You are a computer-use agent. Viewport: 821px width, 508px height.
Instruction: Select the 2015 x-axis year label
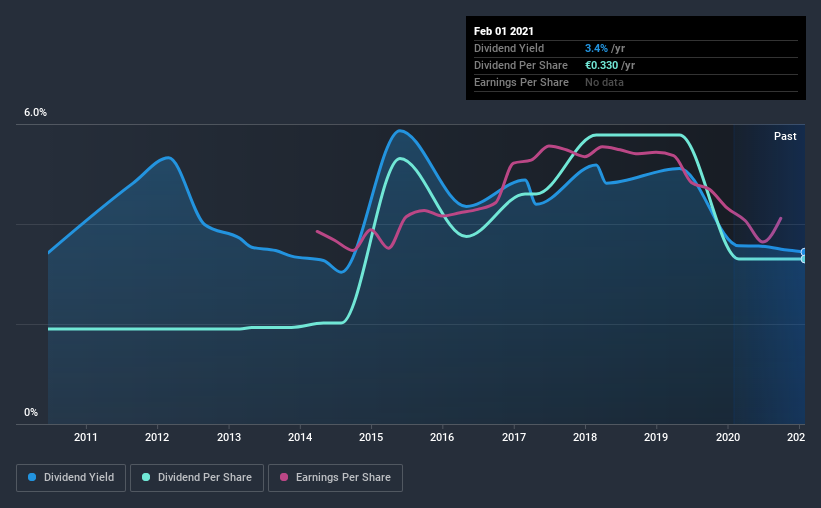pyautogui.click(x=371, y=437)
